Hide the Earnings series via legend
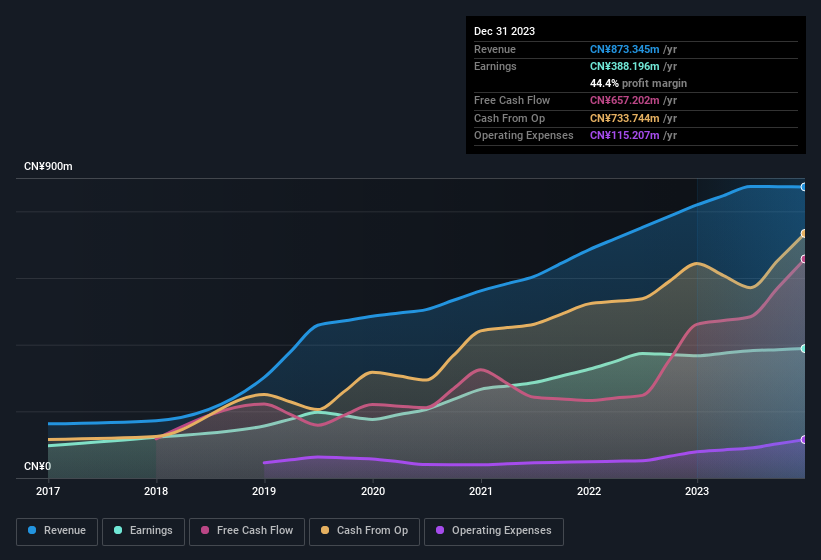Image resolution: width=821 pixels, height=560 pixels. tap(144, 531)
